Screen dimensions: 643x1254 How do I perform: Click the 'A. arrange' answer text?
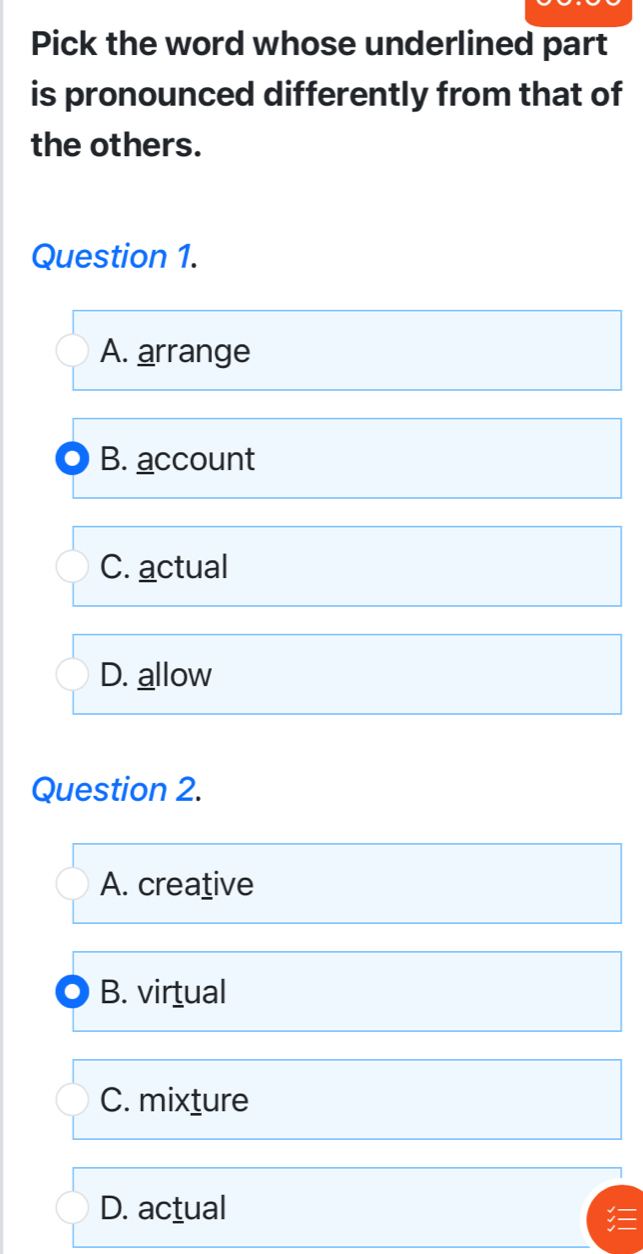click(x=176, y=351)
